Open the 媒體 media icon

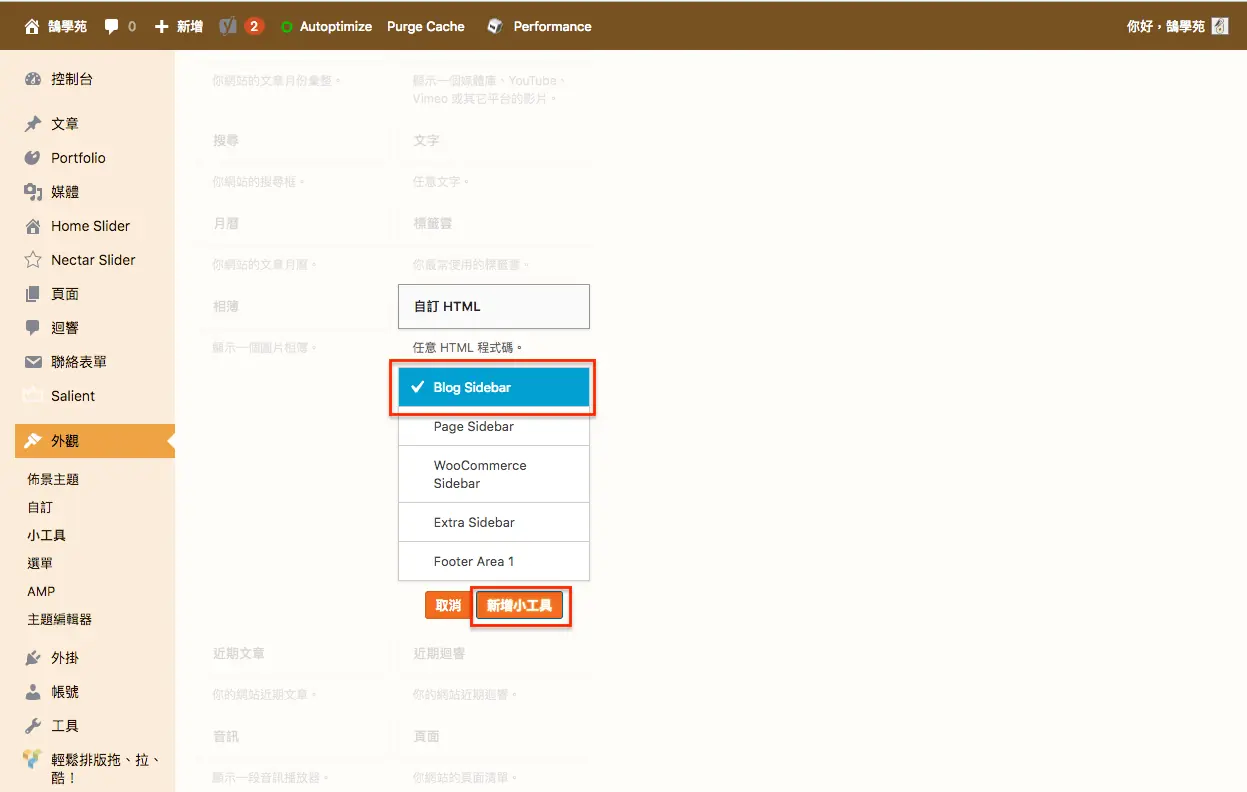coord(33,192)
